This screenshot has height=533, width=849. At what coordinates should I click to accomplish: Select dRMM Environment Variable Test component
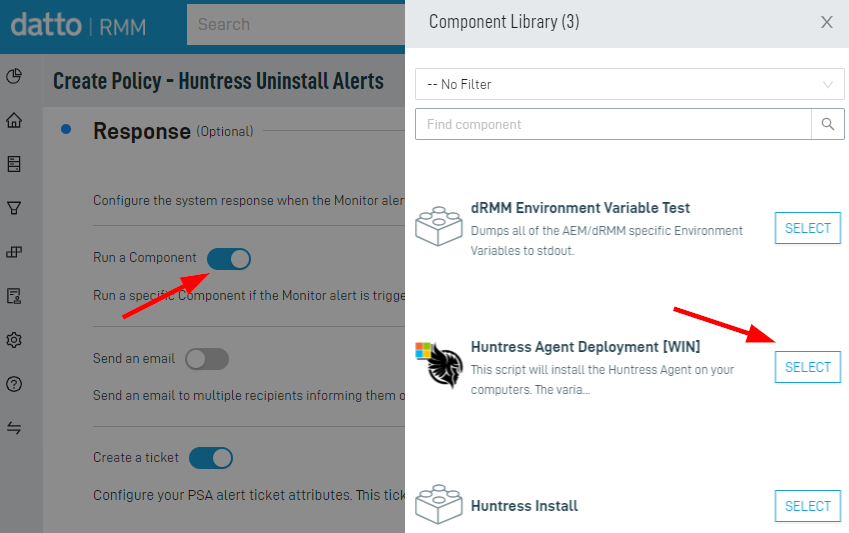(x=807, y=228)
